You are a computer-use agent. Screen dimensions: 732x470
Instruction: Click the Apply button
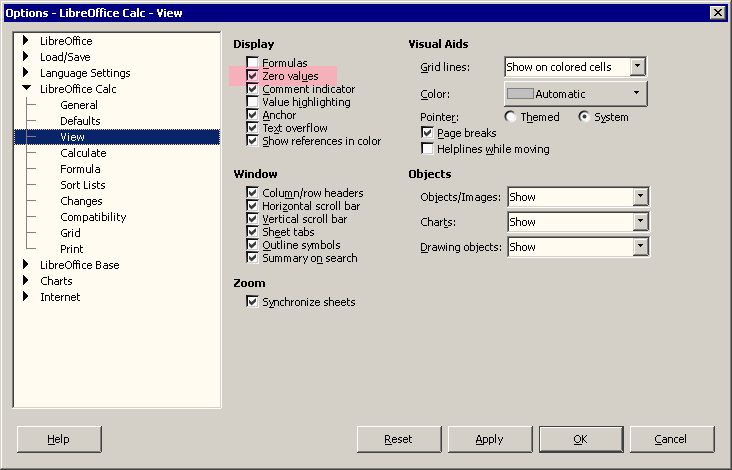[x=490, y=439]
